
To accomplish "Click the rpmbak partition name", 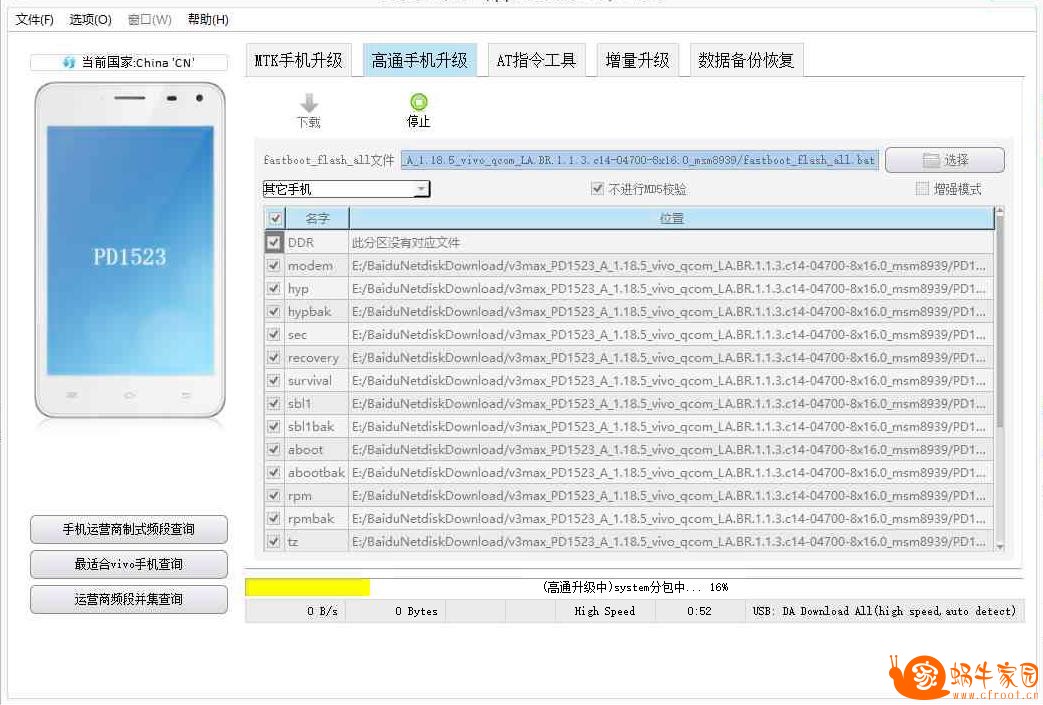I will (x=311, y=518).
